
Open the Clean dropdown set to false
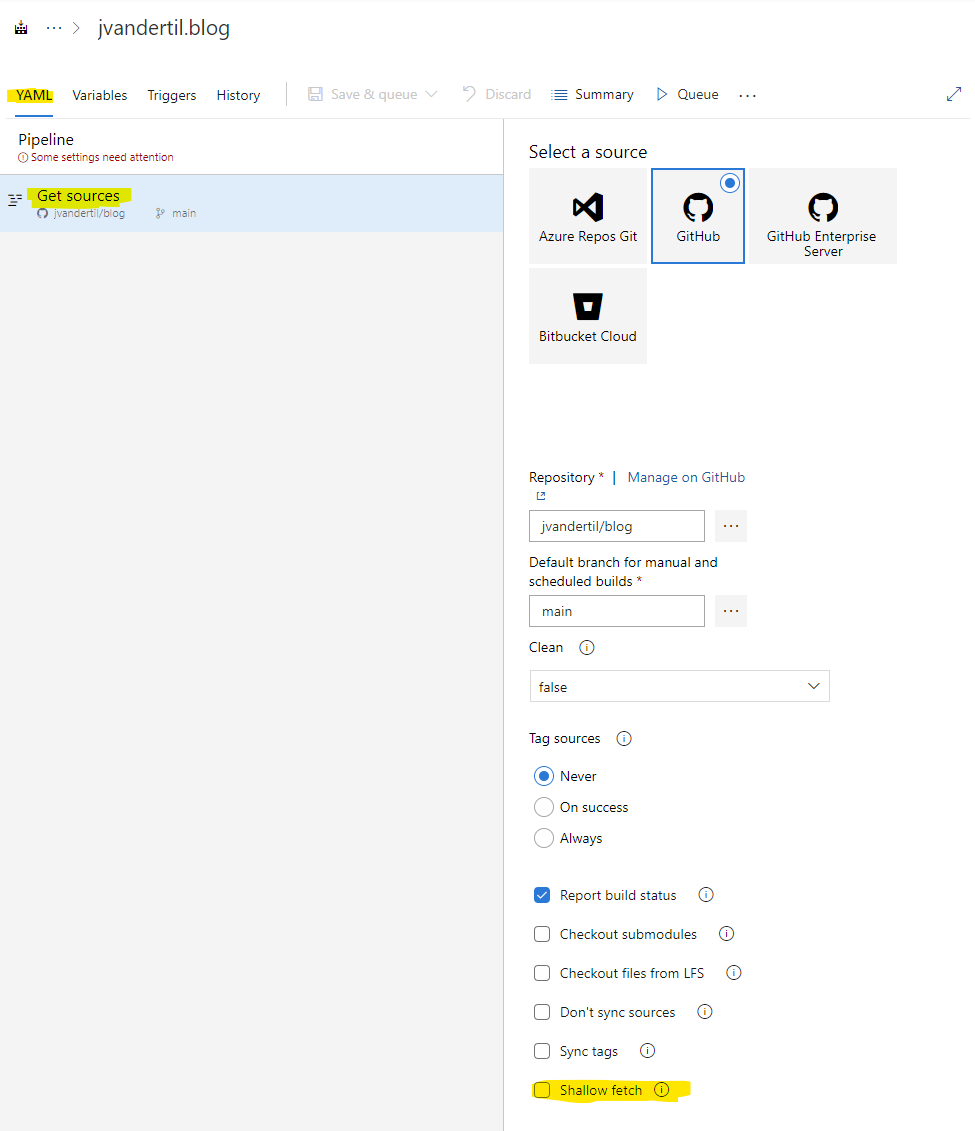click(679, 687)
